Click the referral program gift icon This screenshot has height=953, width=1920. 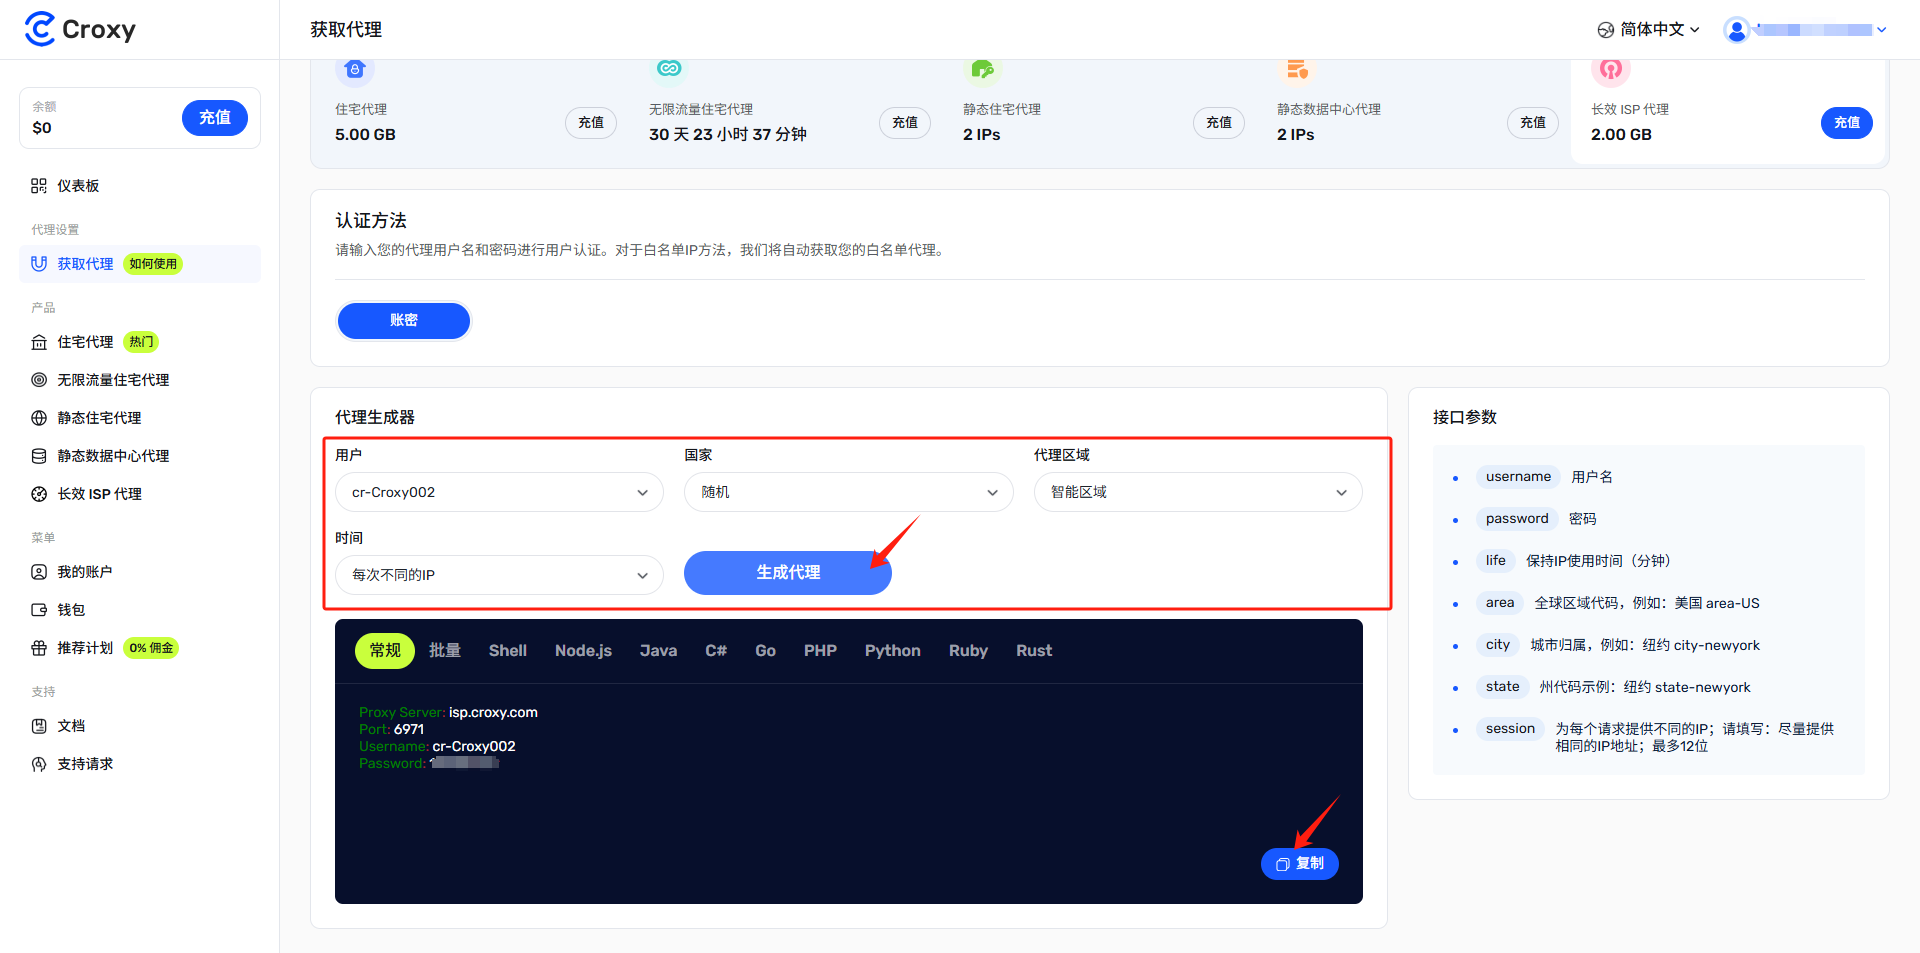click(39, 648)
